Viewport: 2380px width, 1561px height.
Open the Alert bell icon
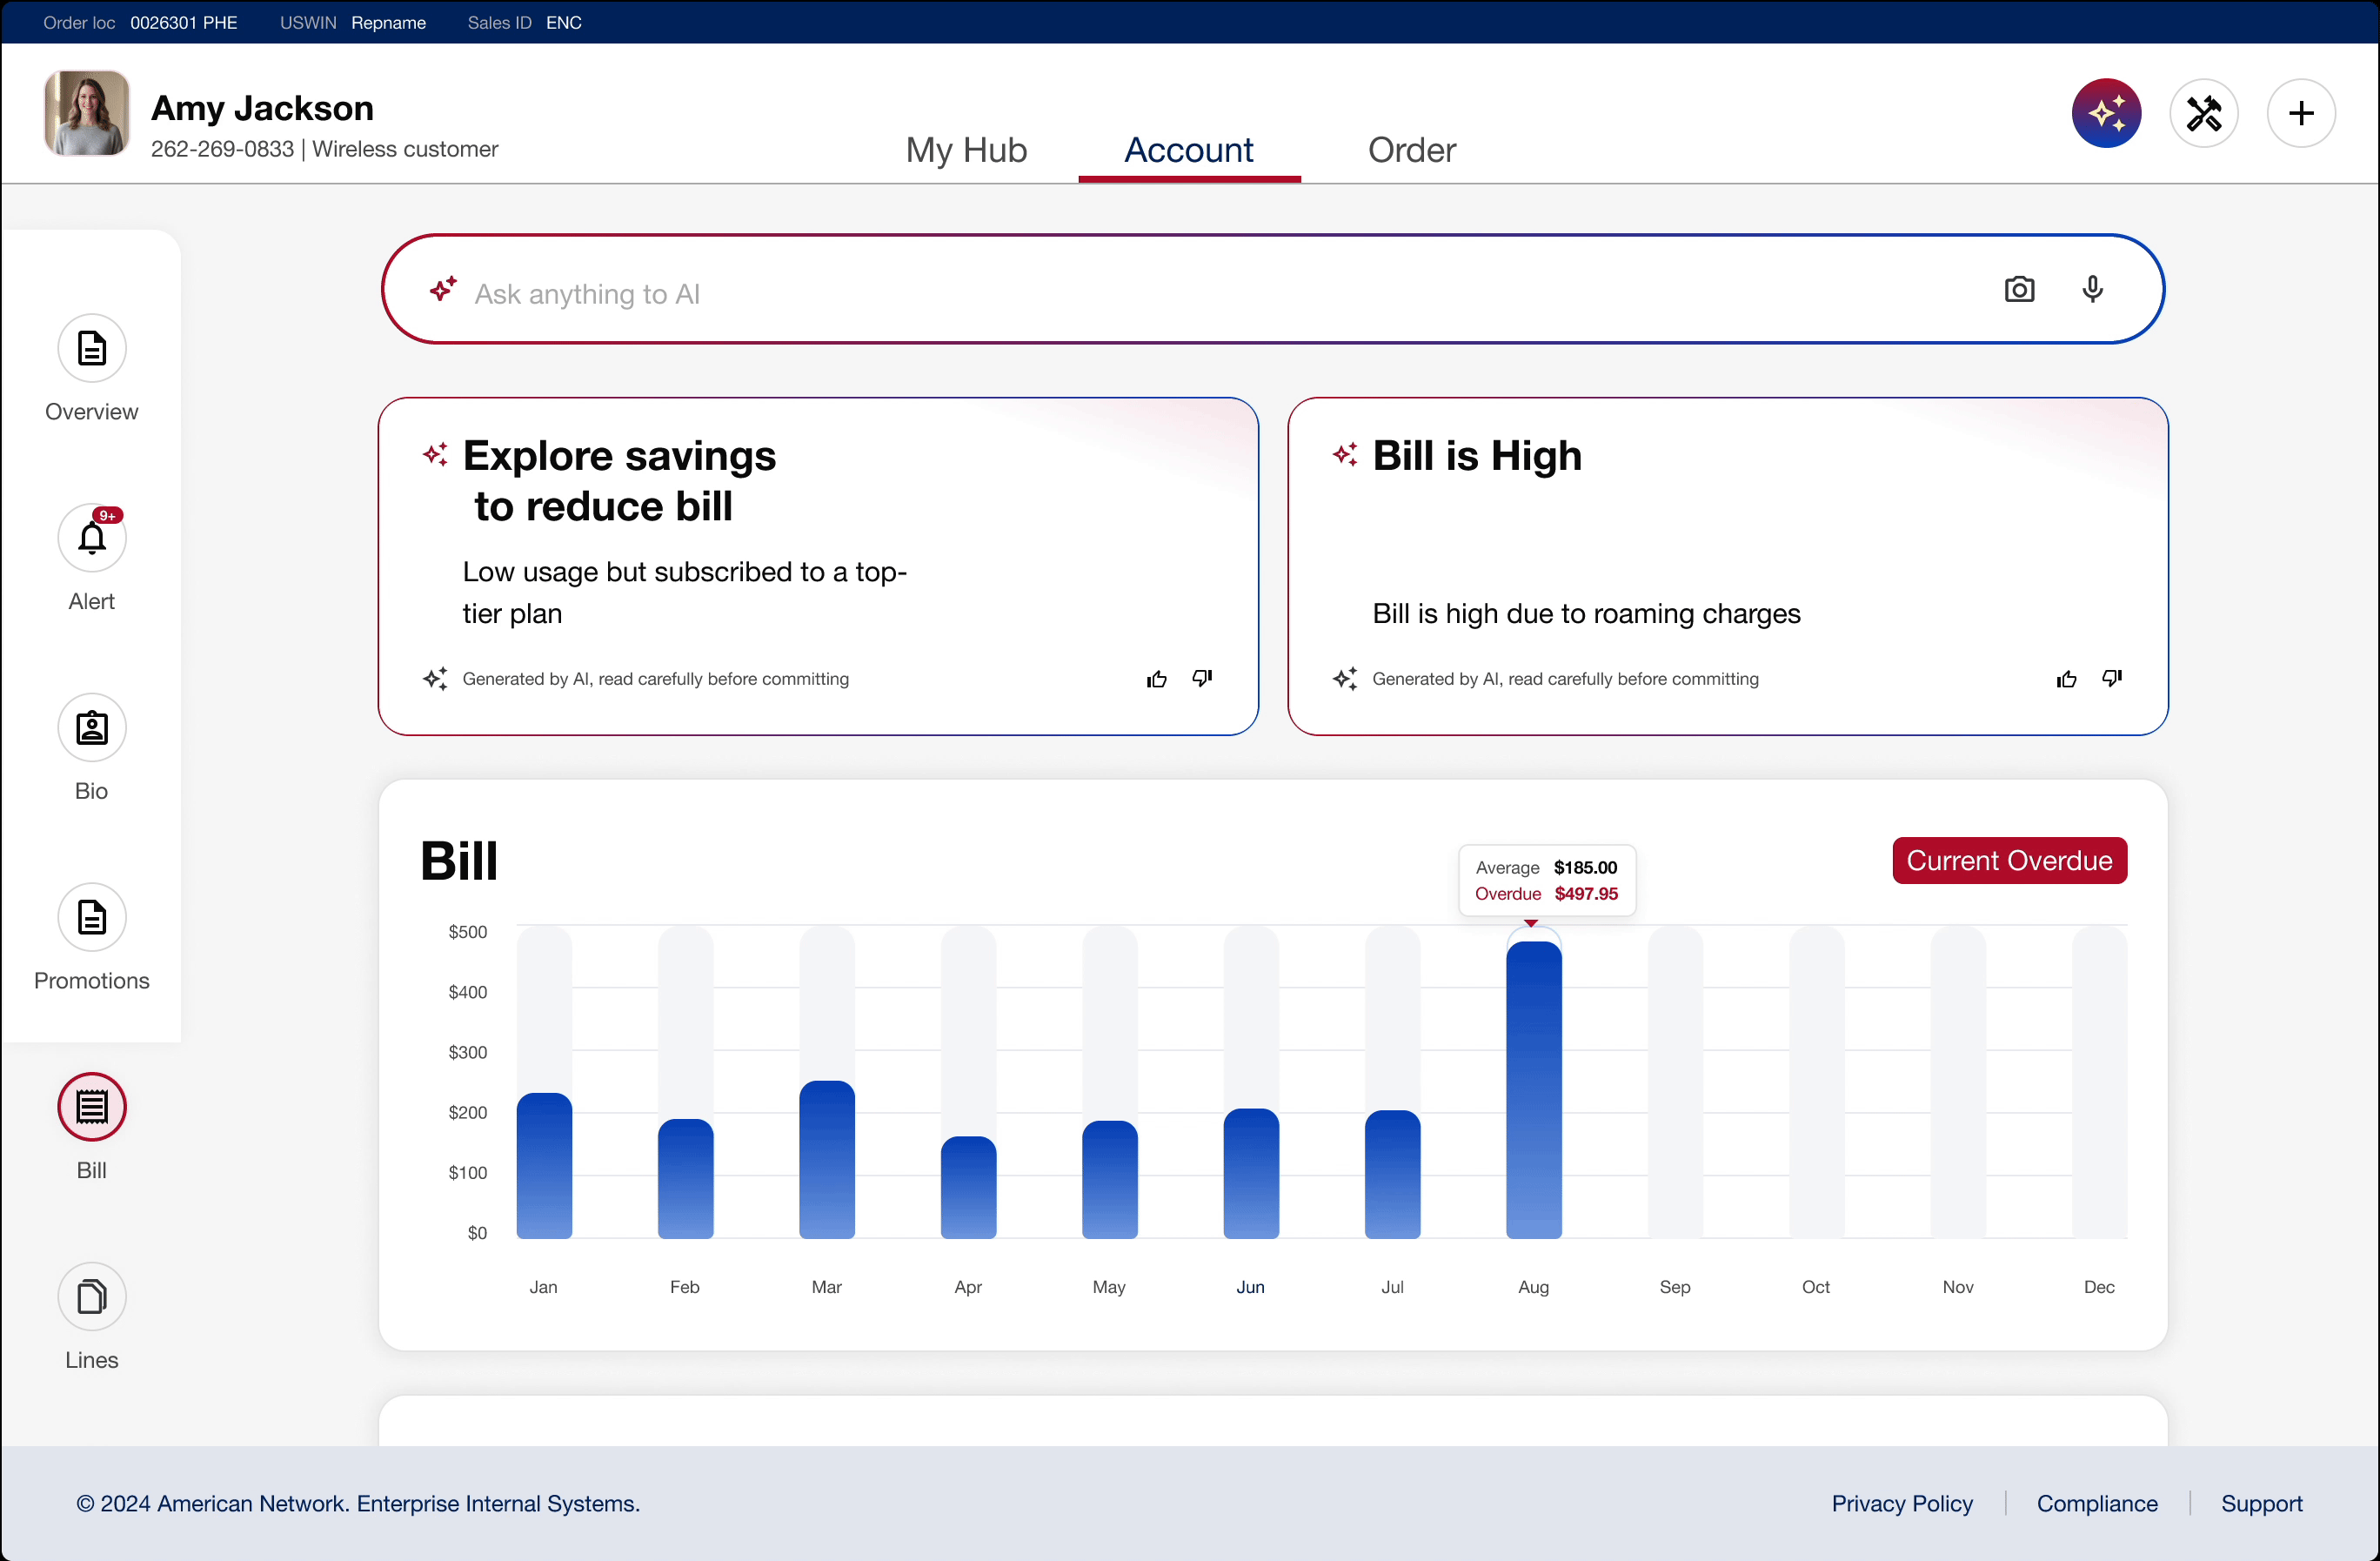[92, 538]
